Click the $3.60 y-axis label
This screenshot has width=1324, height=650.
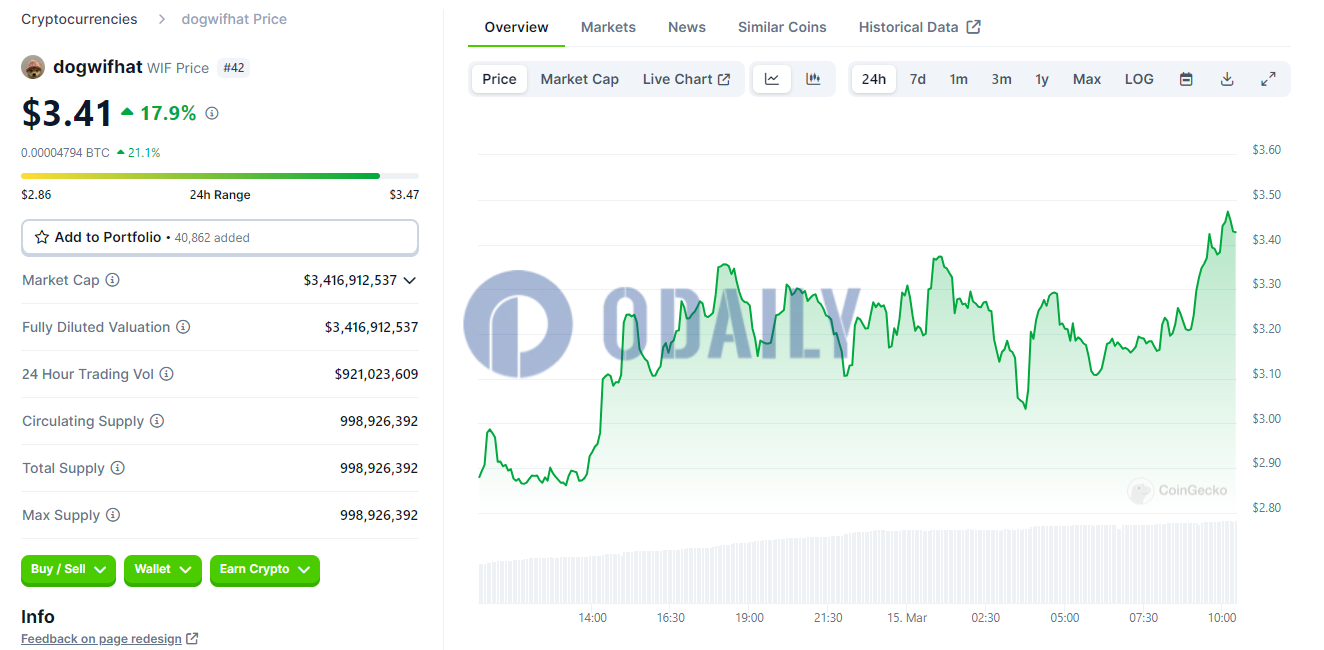click(1267, 150)
